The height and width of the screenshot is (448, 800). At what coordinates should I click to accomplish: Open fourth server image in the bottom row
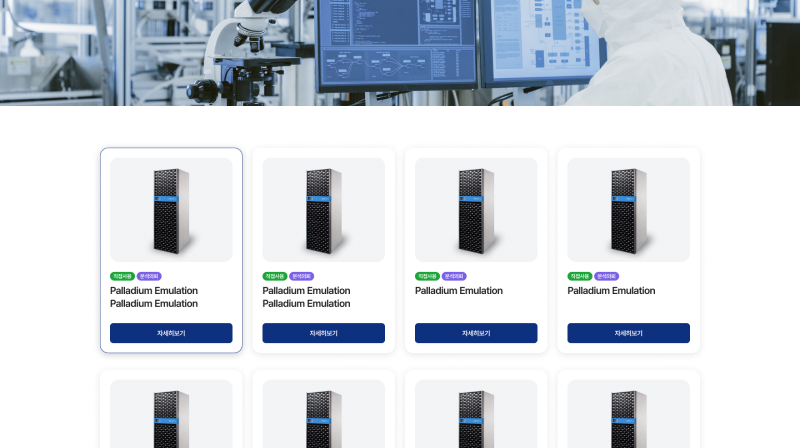coord(629,414)
